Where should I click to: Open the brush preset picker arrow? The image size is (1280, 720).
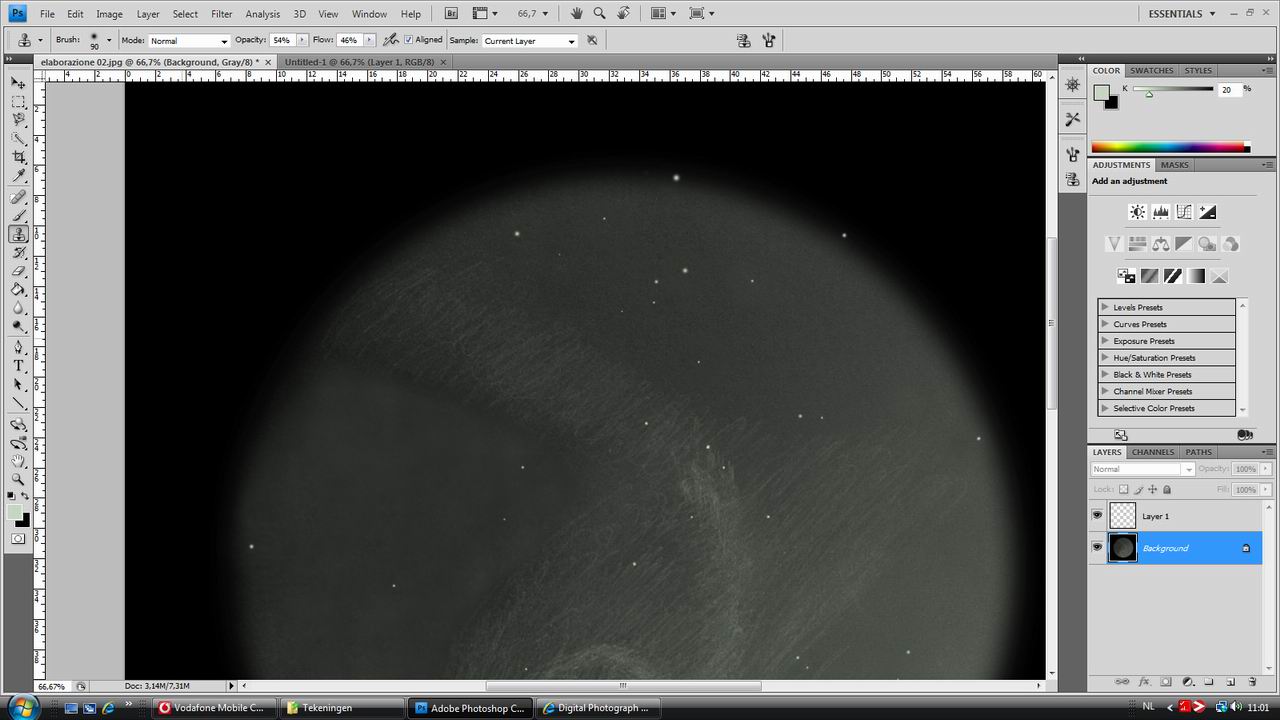109,41
